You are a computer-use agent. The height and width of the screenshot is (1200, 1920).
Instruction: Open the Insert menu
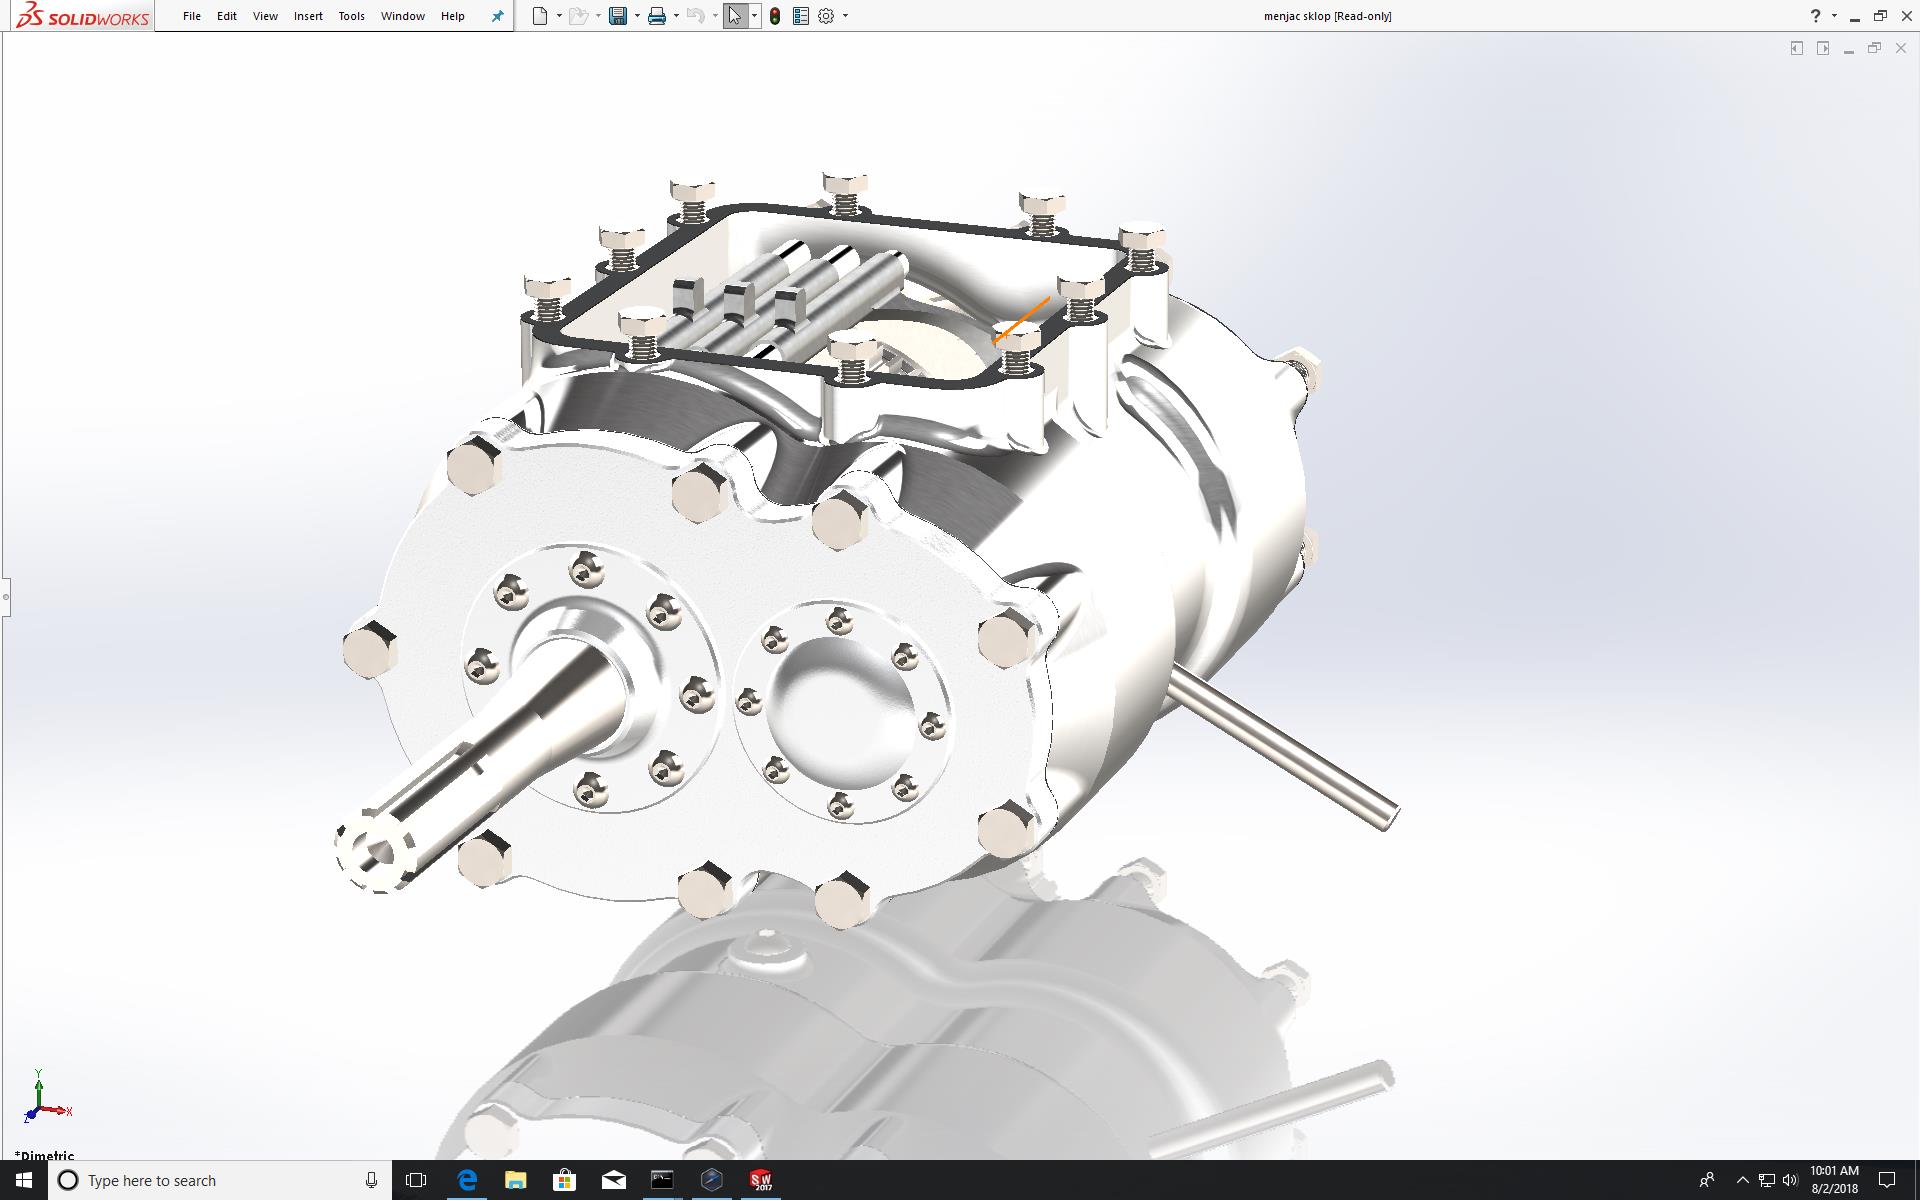point(307,16)
